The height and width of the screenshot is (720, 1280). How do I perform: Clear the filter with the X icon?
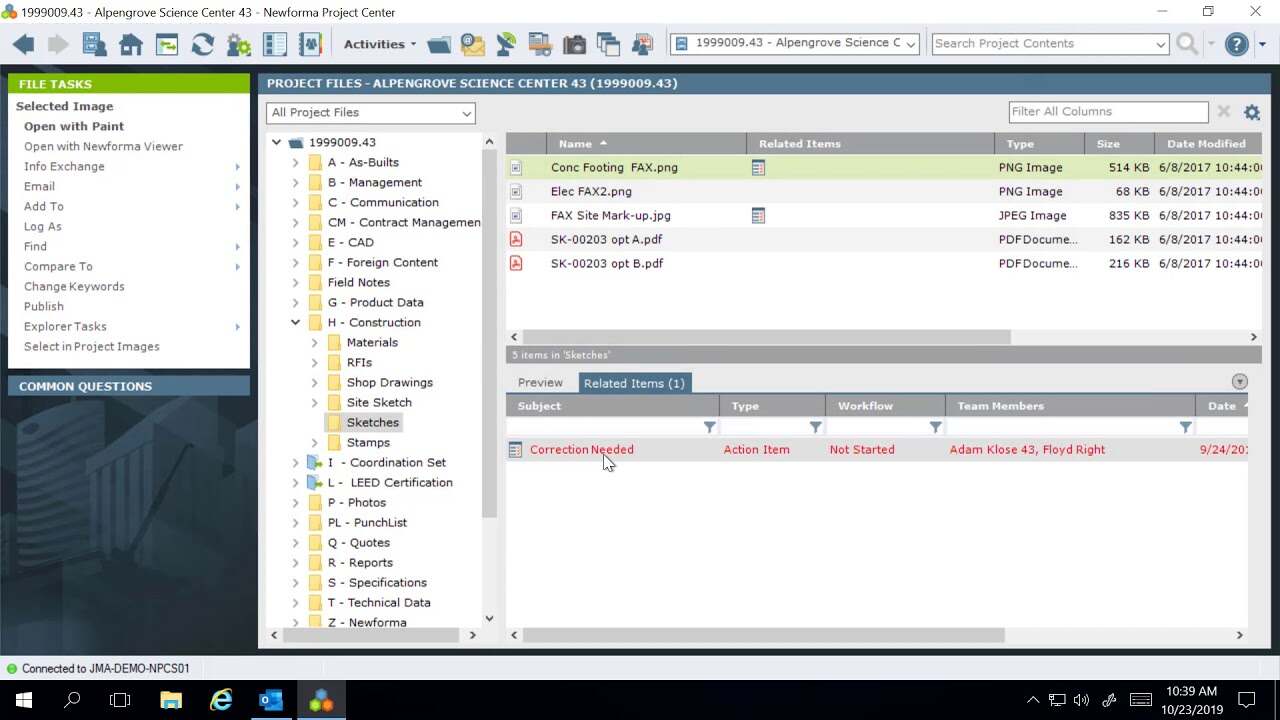(1224, 112)
